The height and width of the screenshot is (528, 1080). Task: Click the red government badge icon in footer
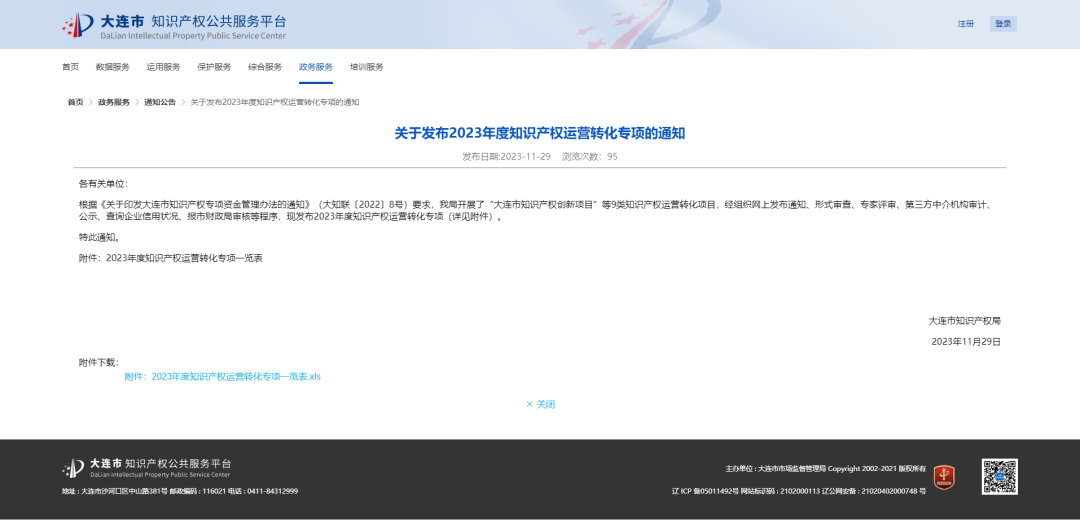[x=944, y=477]
